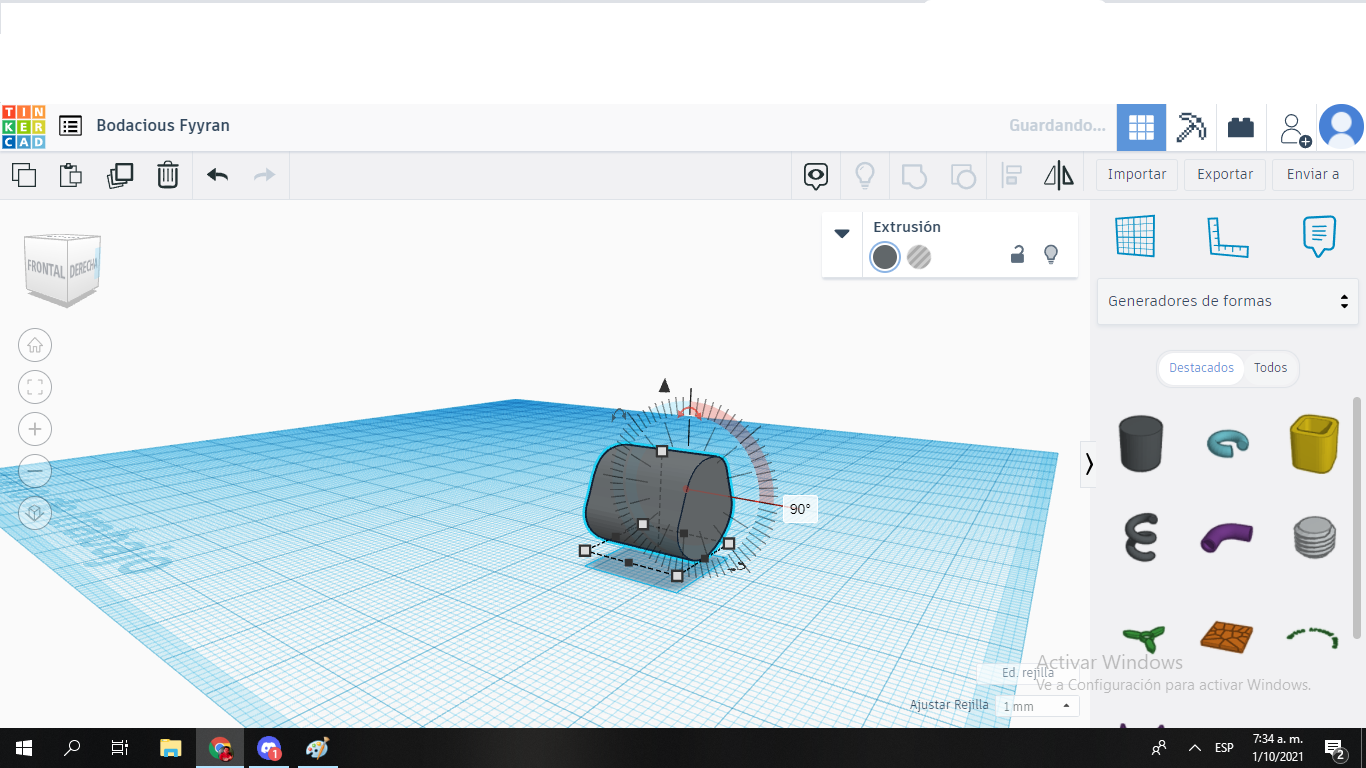Open the Notes tool
1366x768 pixels.
pyautogui.click(x=1320, y=236)
